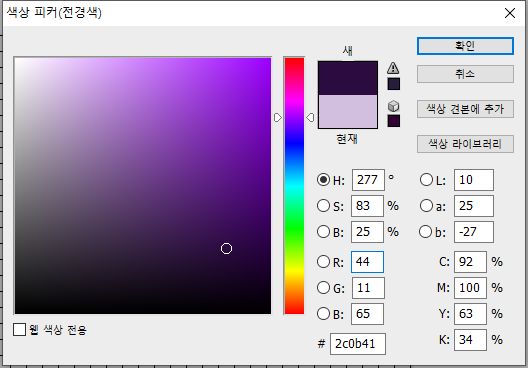Click the right hue slider arrow handle
Screen dimensions: 528x368
310,118
